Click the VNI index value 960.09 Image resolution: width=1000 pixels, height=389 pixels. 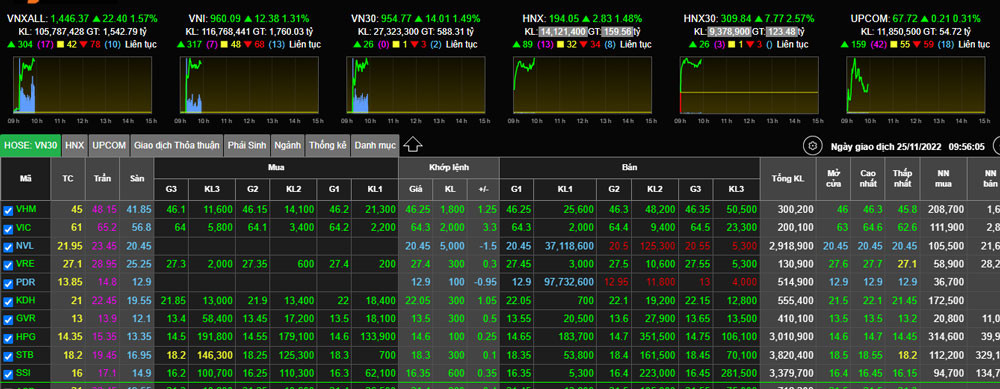(x=225, y=18)
